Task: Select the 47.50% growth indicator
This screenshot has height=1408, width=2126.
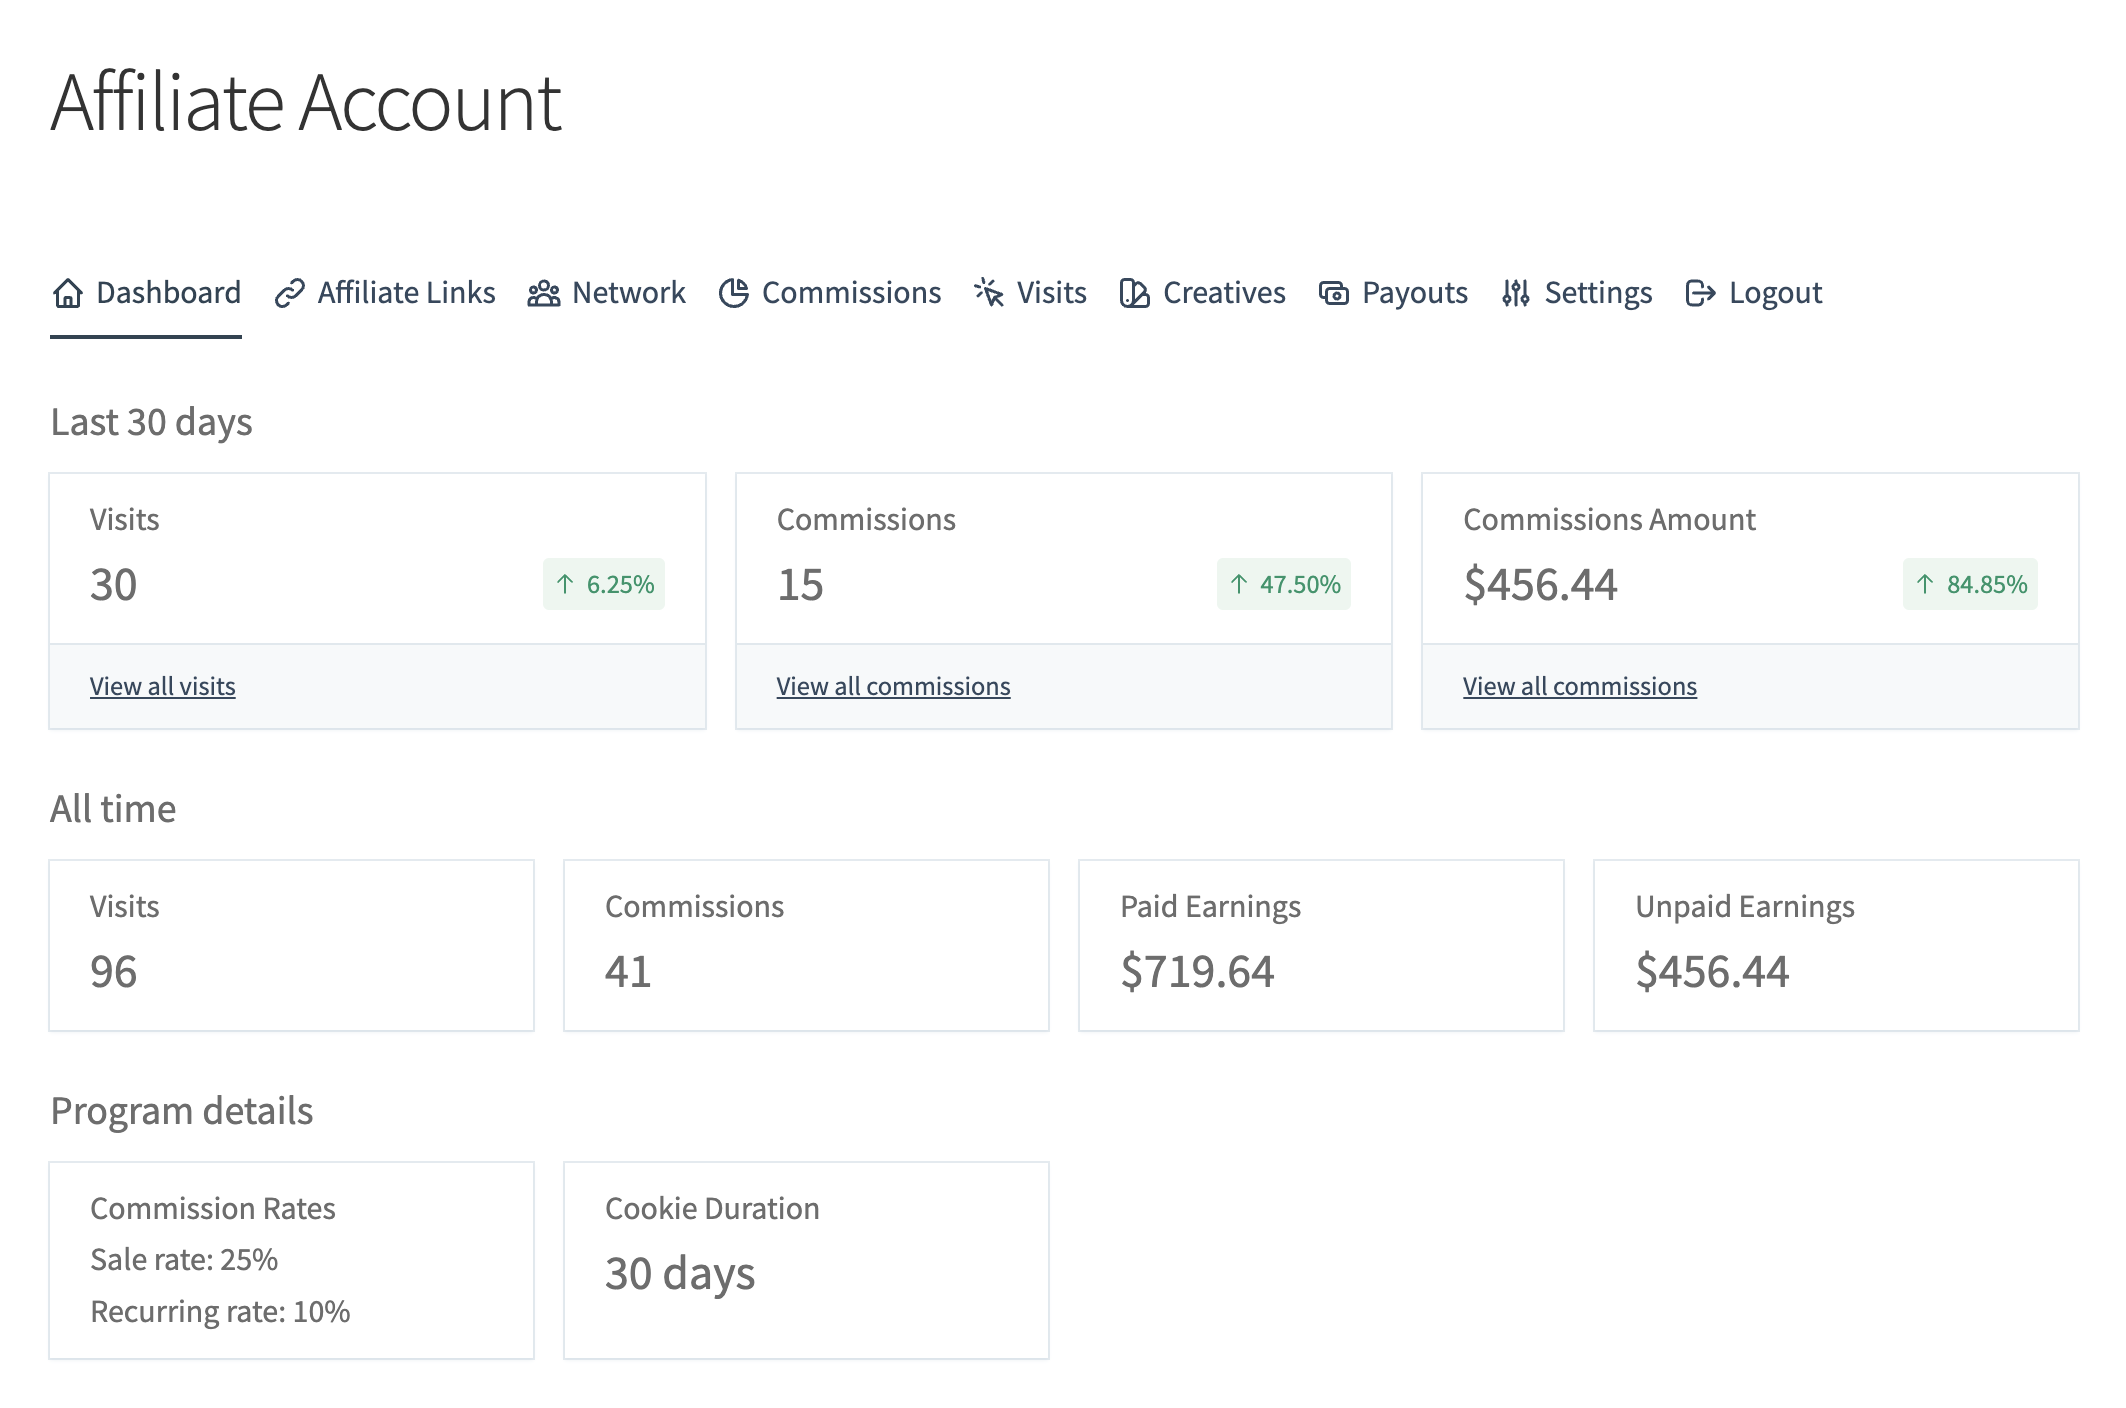Action: 1283,584
